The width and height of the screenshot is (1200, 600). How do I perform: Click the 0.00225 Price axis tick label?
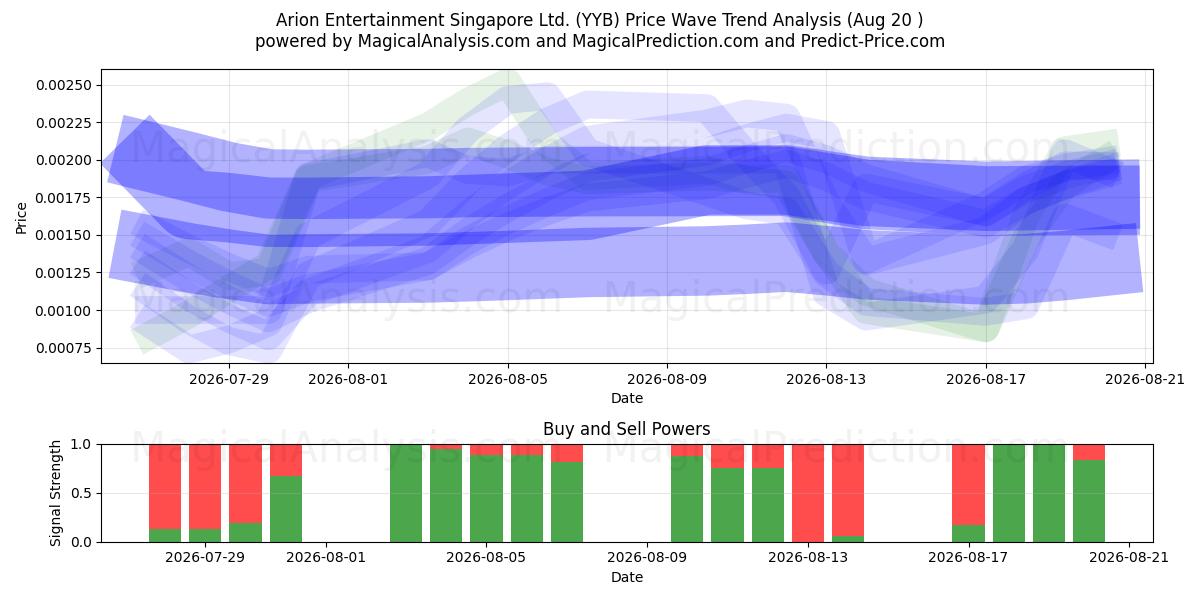click(64, 123)
